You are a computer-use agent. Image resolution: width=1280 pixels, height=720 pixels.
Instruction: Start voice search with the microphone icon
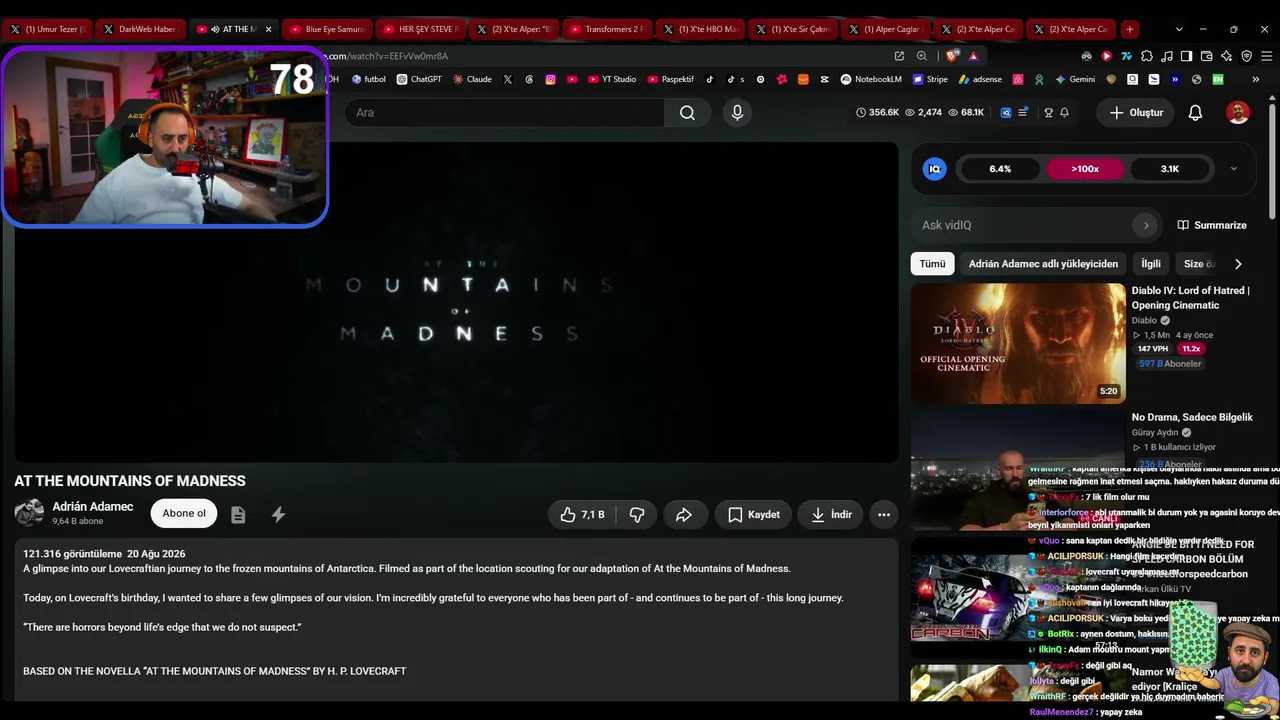point(737,113)
